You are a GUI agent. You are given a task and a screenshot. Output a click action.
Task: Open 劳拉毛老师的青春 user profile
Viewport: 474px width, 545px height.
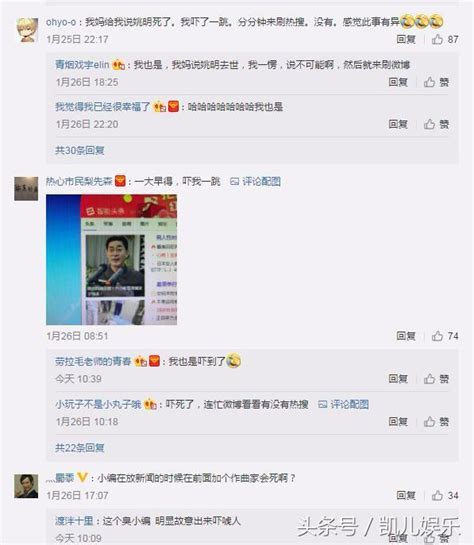[x=93, y=361]
